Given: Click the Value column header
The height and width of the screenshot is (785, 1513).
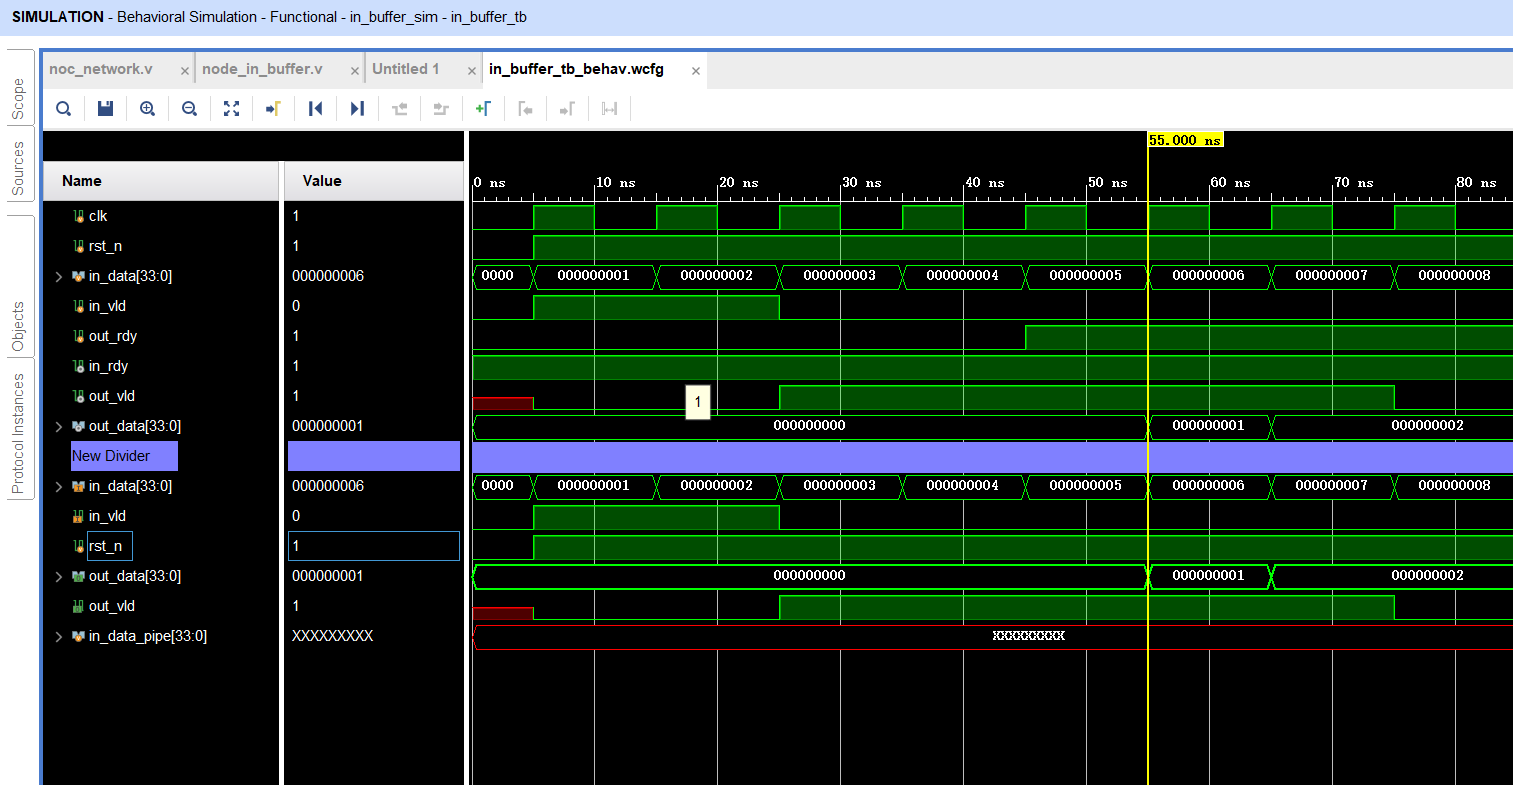Looking at the screenshot, I should click(374, 181).
